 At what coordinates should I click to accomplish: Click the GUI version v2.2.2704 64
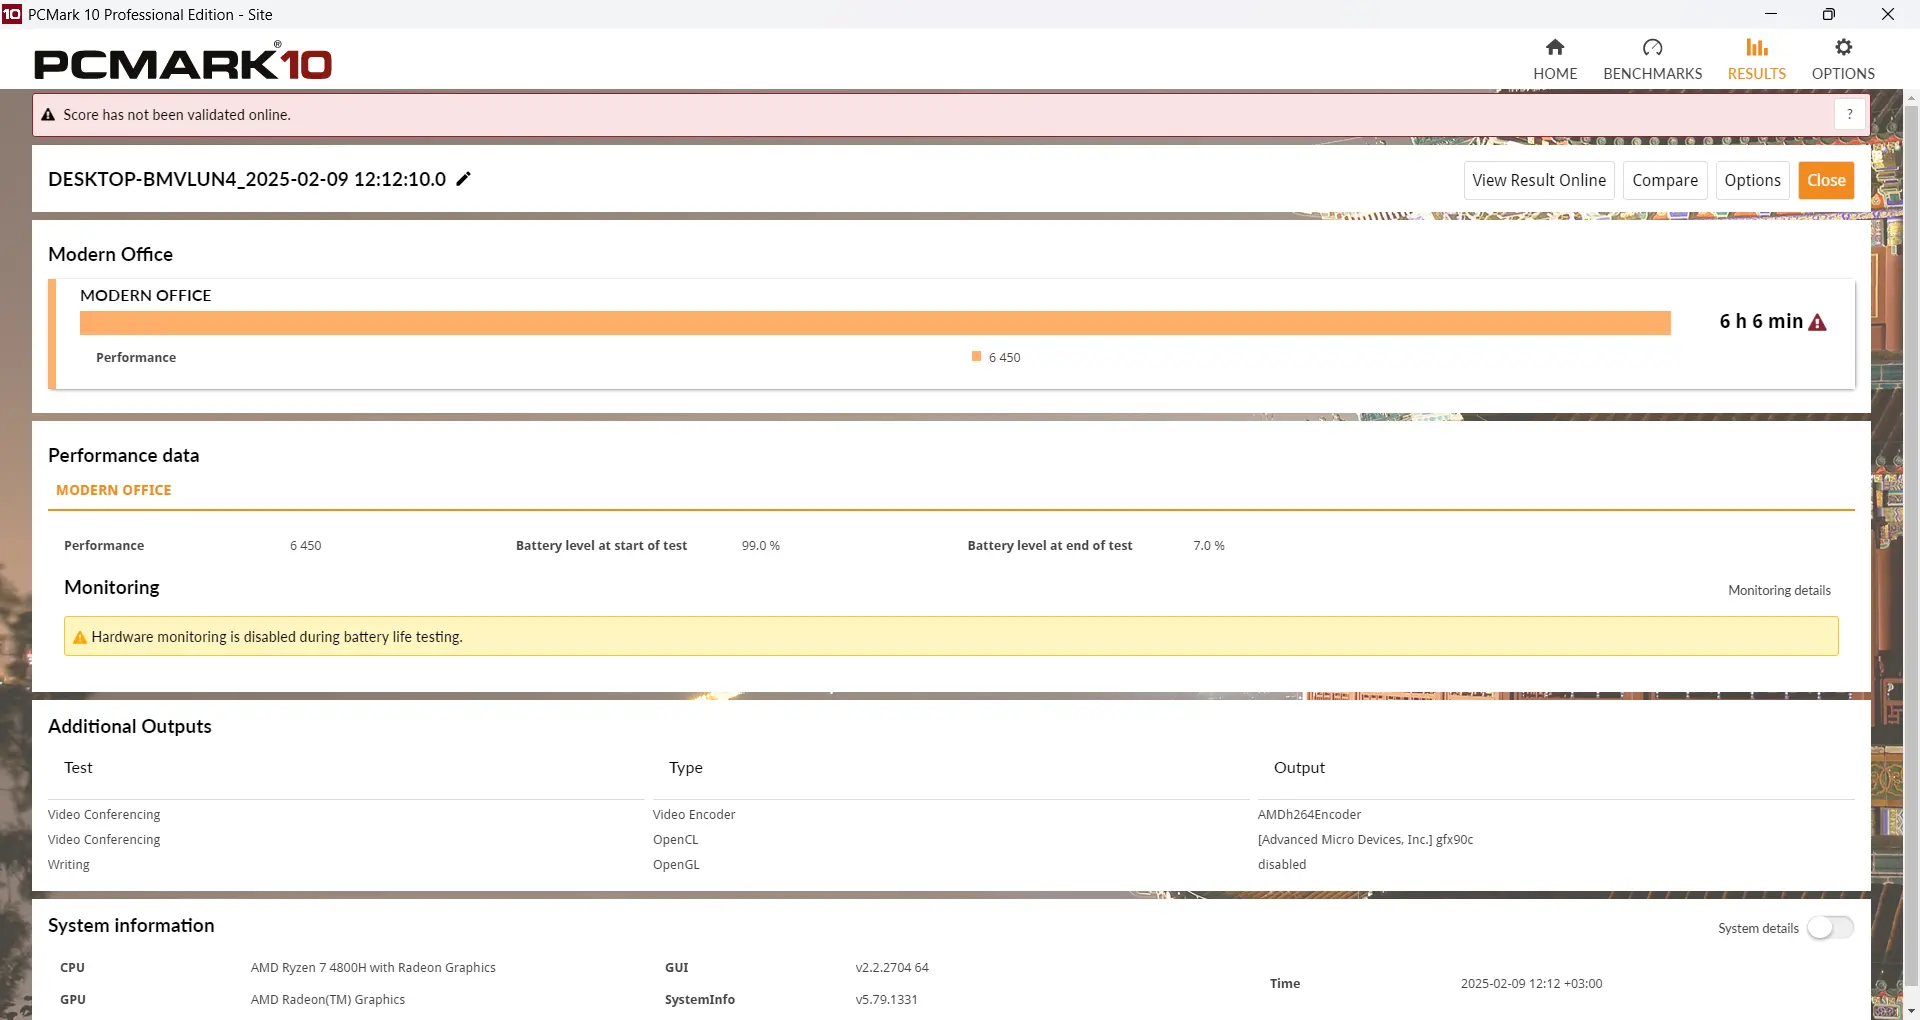pos(892,967)
